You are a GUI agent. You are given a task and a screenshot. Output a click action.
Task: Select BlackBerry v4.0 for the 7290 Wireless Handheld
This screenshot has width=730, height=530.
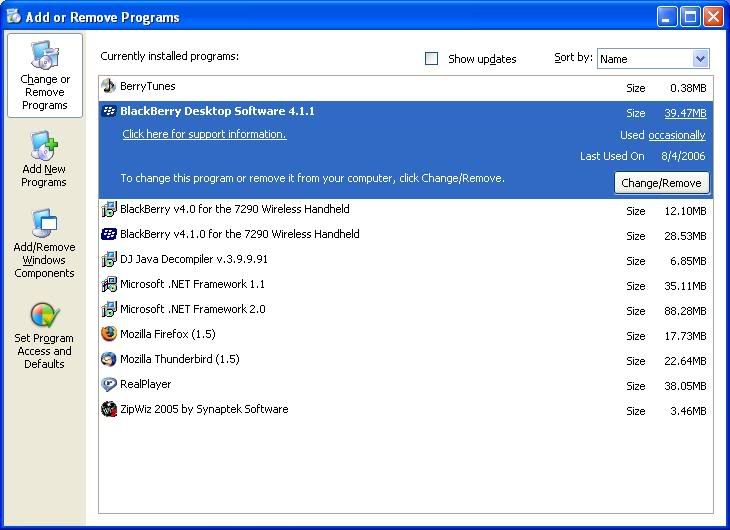coord(235,209)
